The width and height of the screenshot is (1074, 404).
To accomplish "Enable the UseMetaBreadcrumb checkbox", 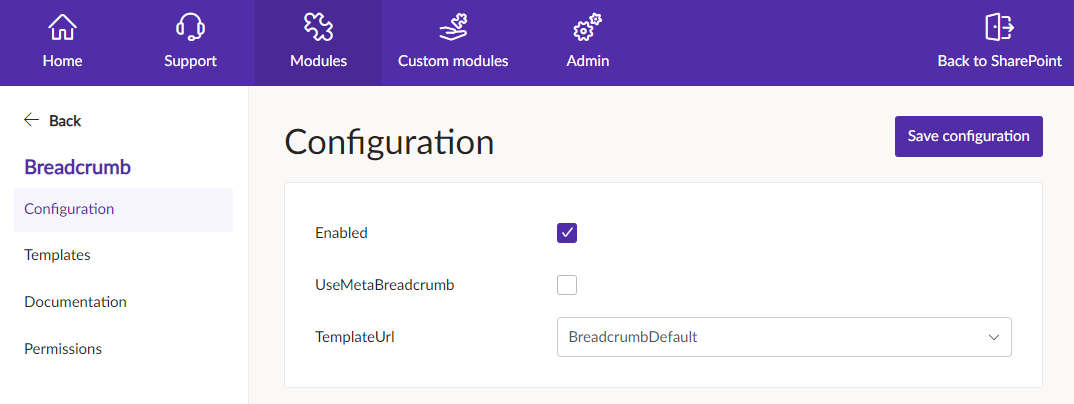I will pos(567,285).
